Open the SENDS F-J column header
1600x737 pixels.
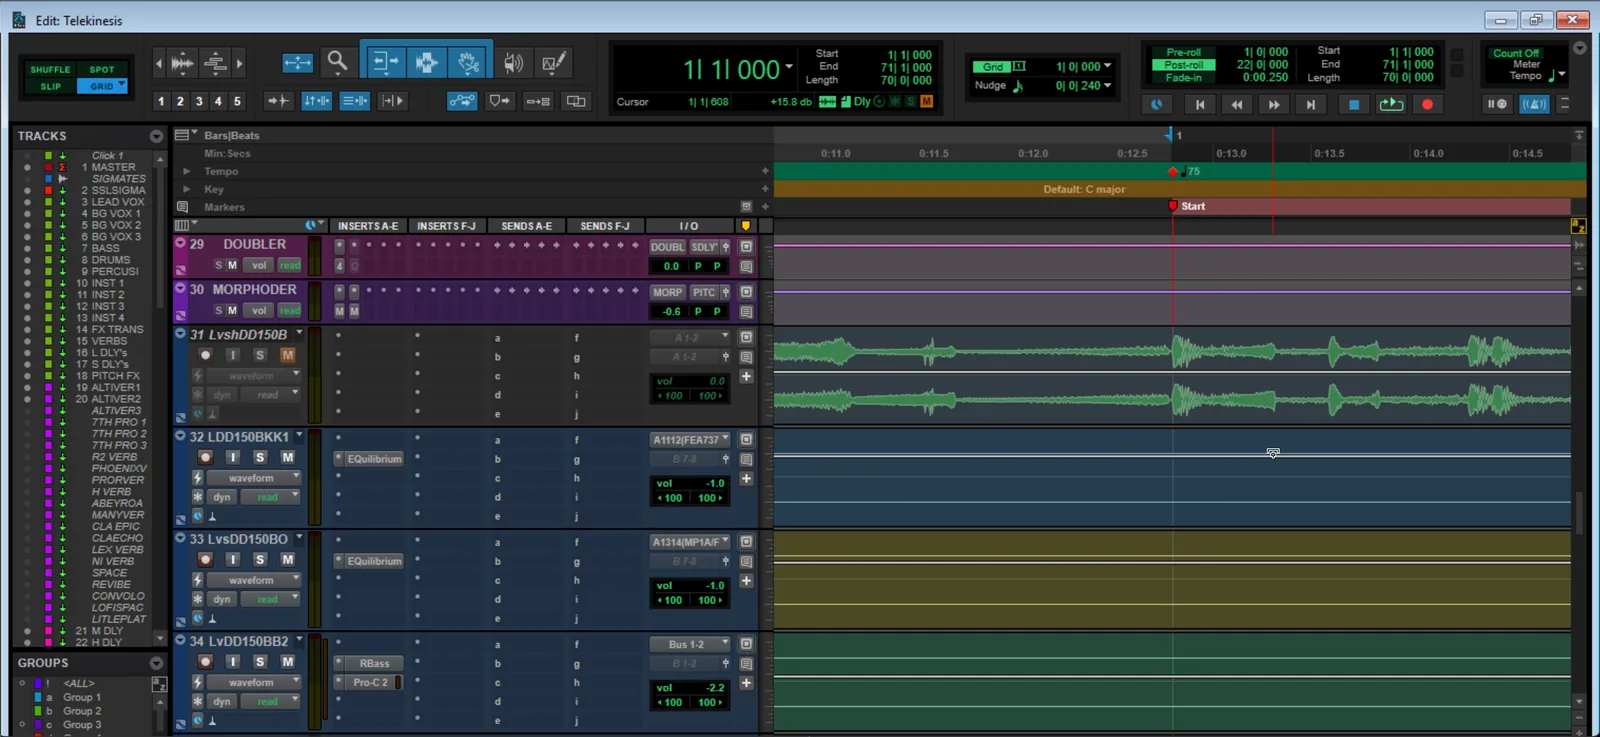click(x=605, y=226)
